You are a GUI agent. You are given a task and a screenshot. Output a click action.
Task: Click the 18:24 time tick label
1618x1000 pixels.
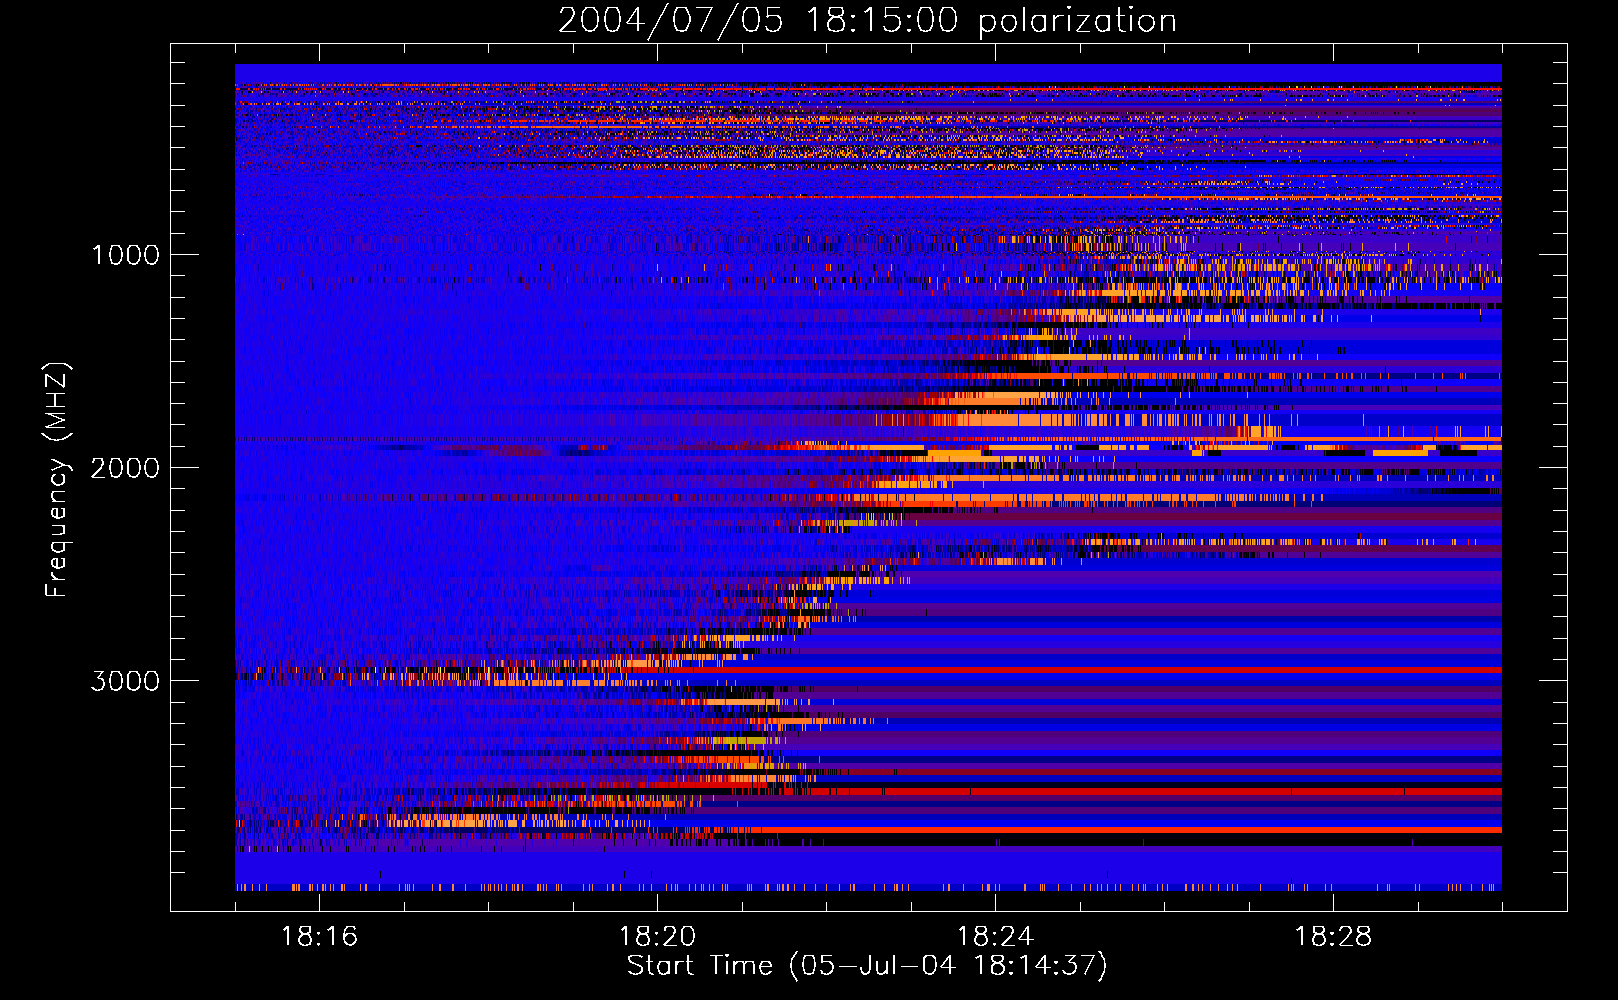coord(995,936)
